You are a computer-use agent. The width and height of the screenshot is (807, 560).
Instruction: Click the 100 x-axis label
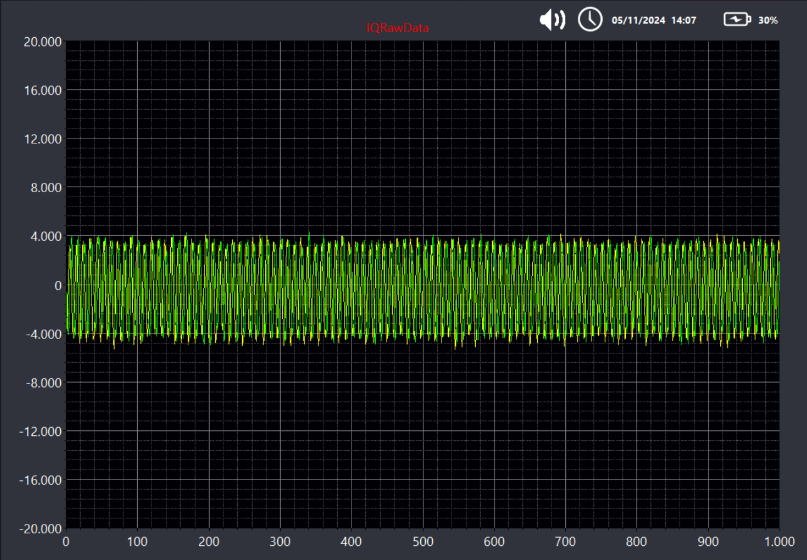137,541
